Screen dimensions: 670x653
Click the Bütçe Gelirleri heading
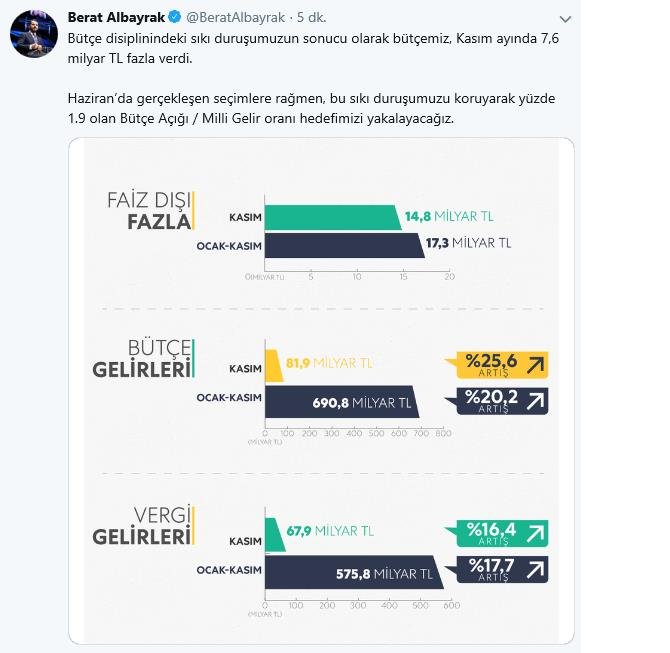pyautogui.click(x=143, y=359)
